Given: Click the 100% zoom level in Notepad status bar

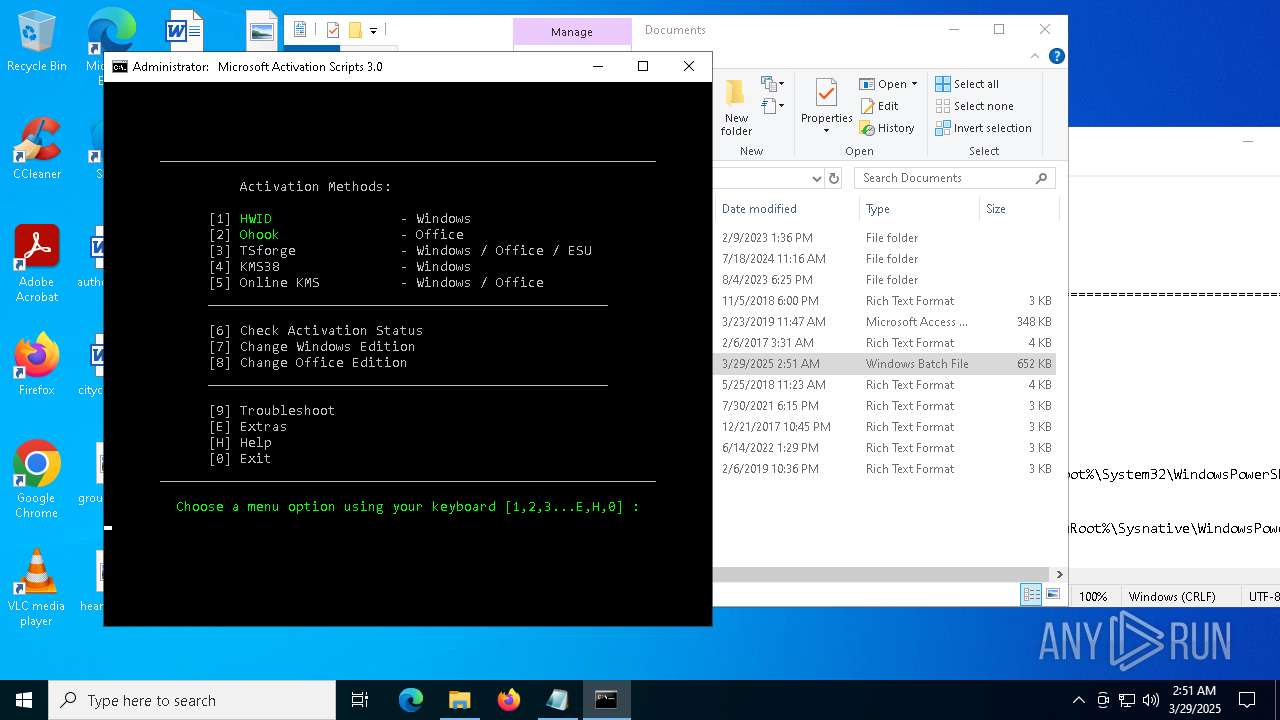Looking at the screenshot, I should pyautogui.click(x=1092, y=596).
